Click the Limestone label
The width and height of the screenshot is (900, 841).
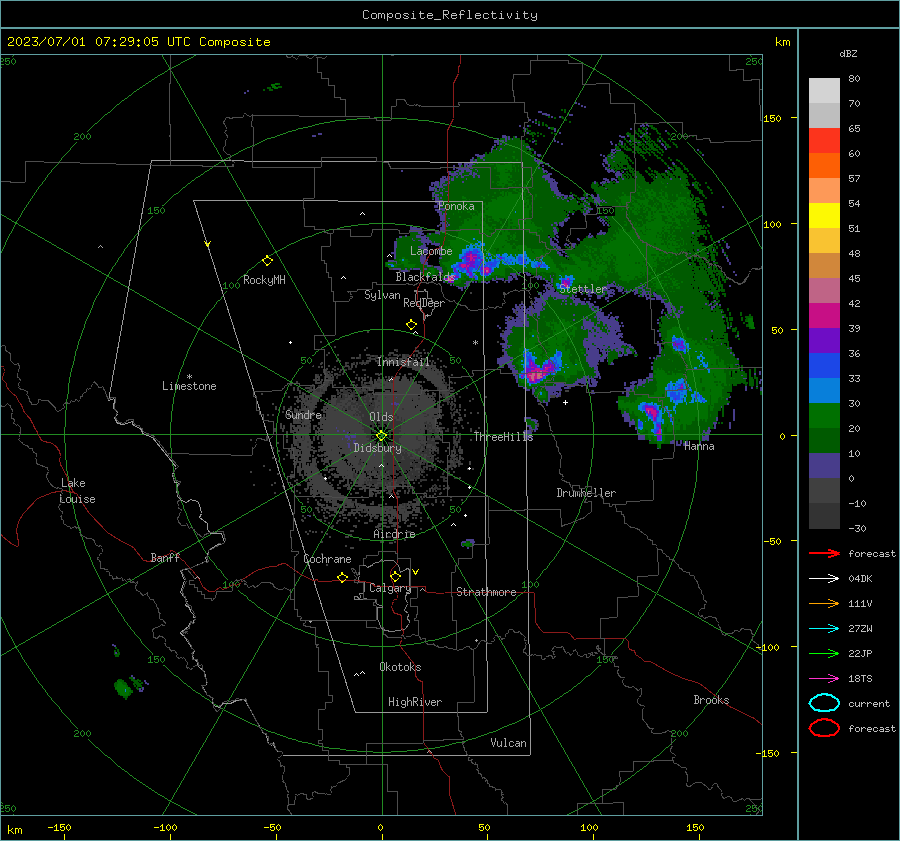189,386
